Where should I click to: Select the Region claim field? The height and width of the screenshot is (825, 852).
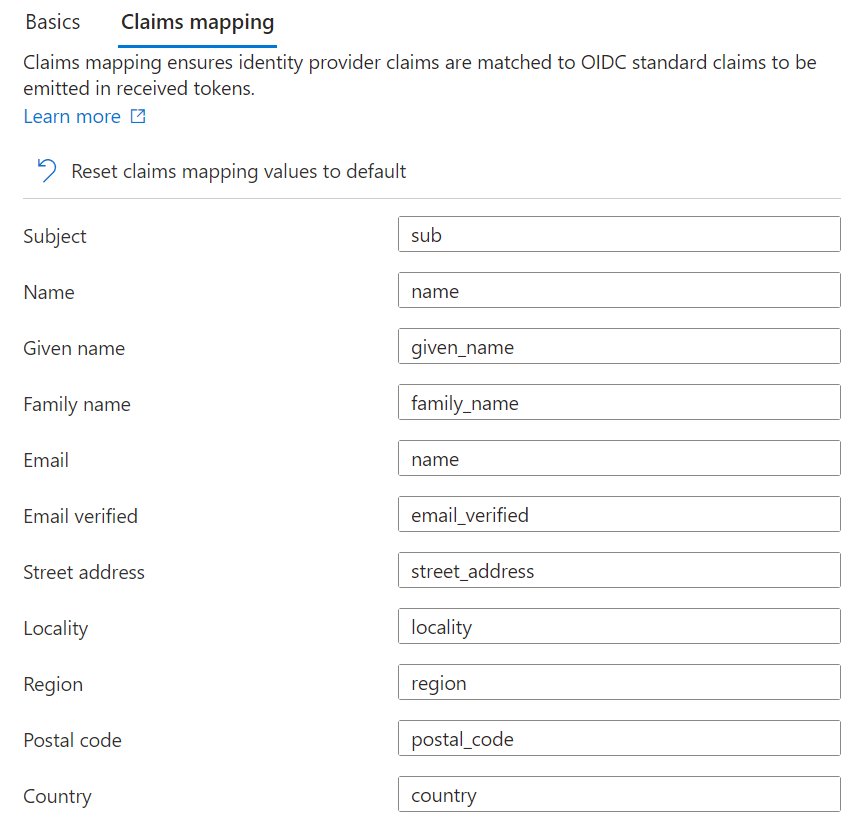tap(619, 682)
